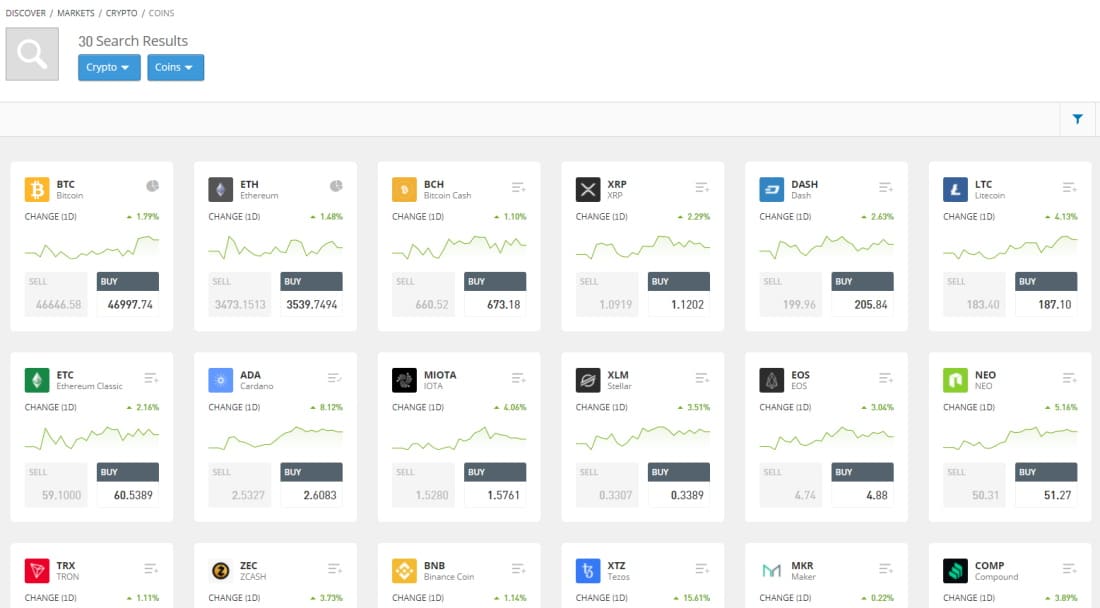Buy DASH at 205.84
Image resolution: width=1100 pixels, height=608 pixels.
tap(863, 295)
